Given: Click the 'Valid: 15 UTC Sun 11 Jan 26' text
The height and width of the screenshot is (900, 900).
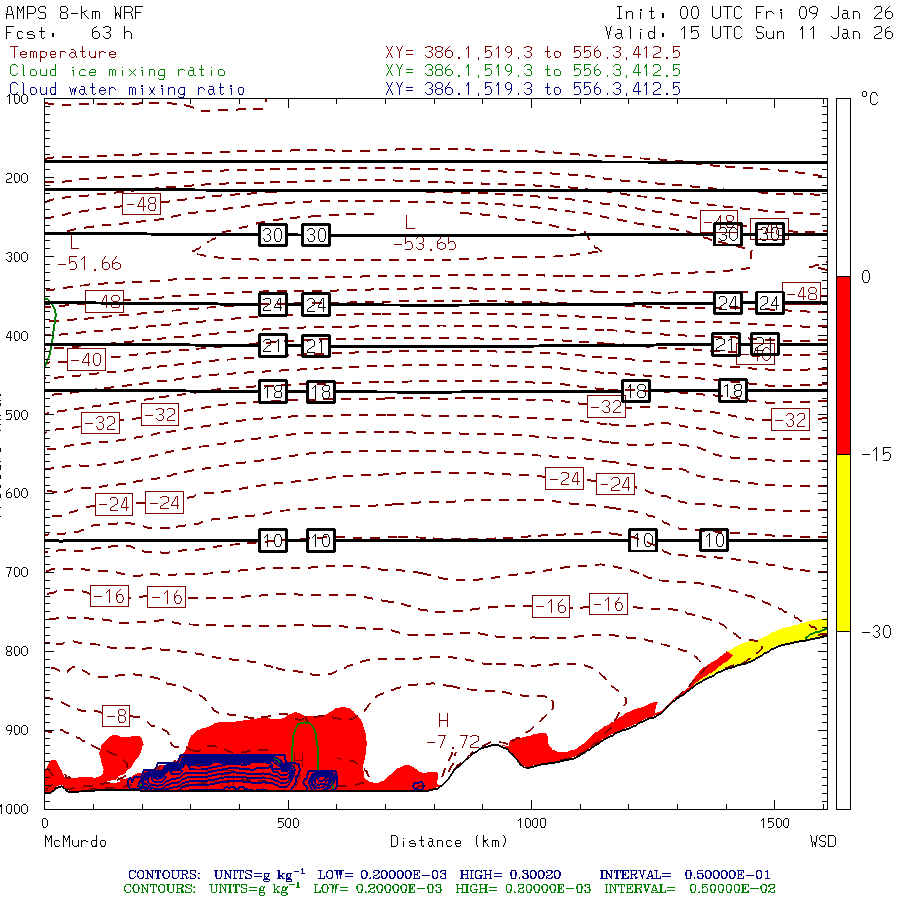Looking at the screenshot, I should [748, 33].
